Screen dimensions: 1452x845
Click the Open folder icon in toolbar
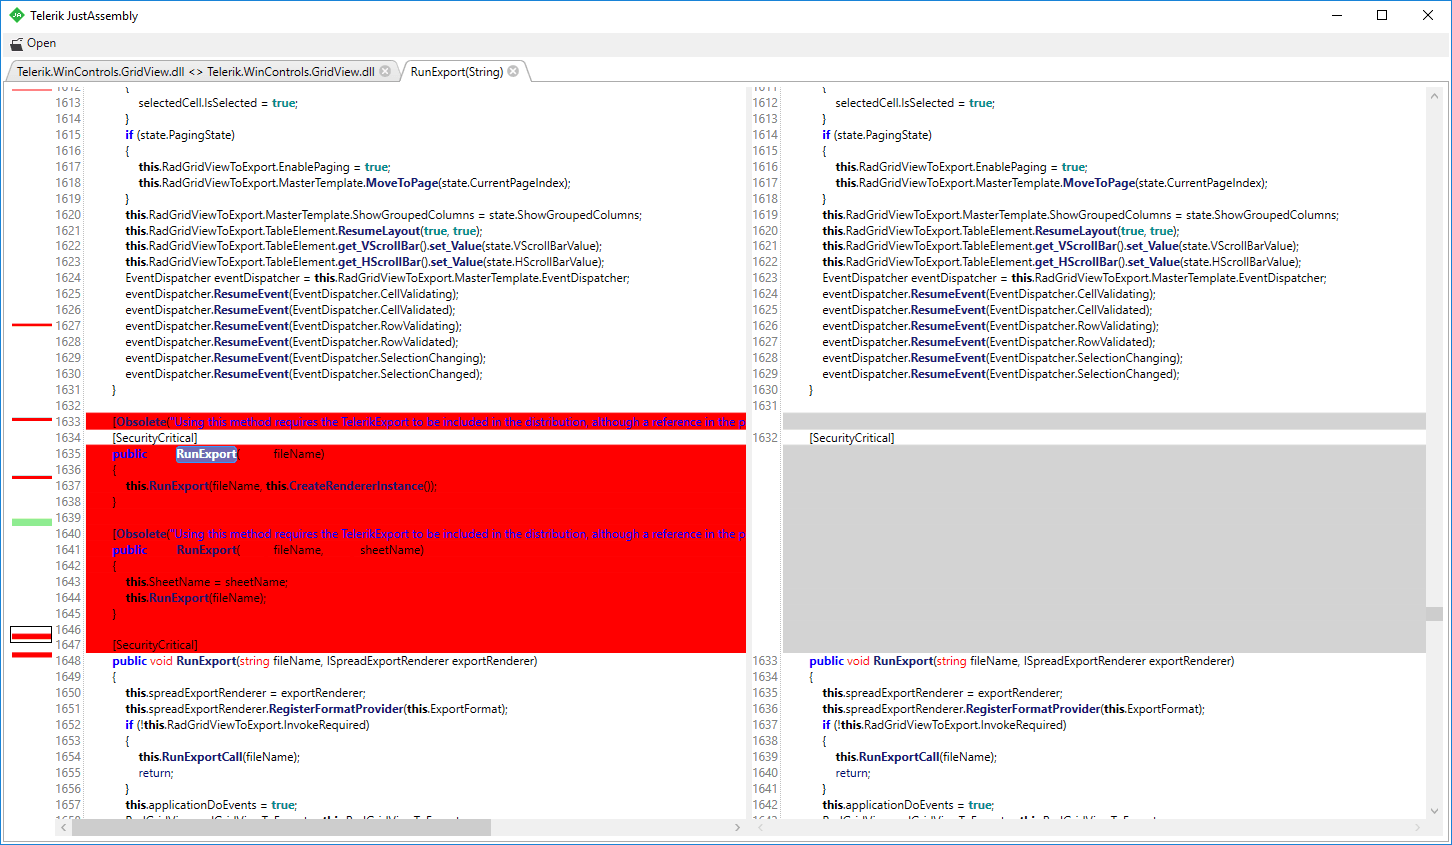[x=16, y=44]
